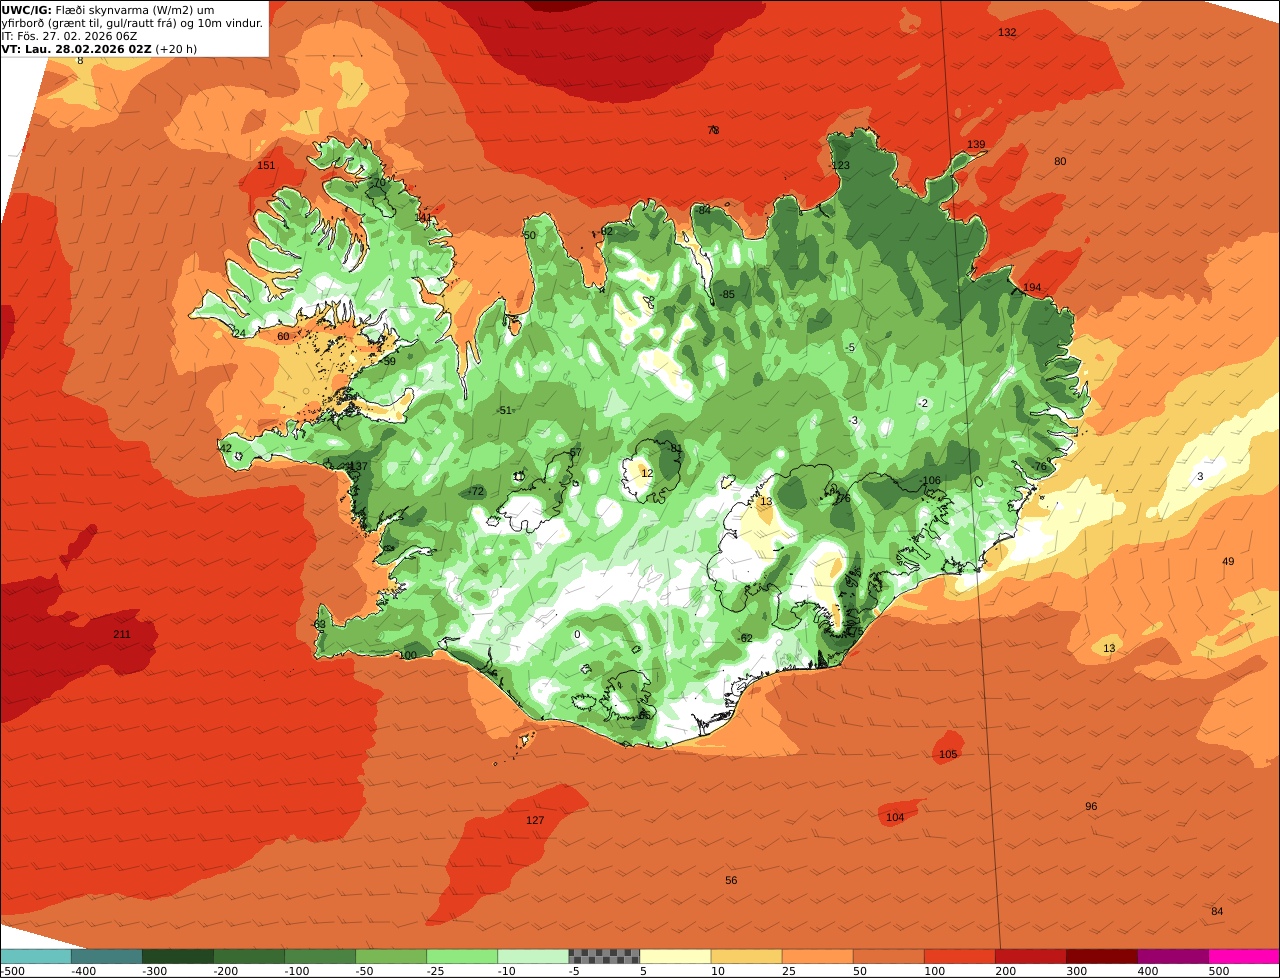Image resolution: width=1280 pixels, height=978 pixels.
Task: Click the light green -25 to -10 swatch
Action: click(x=462, y=956)
